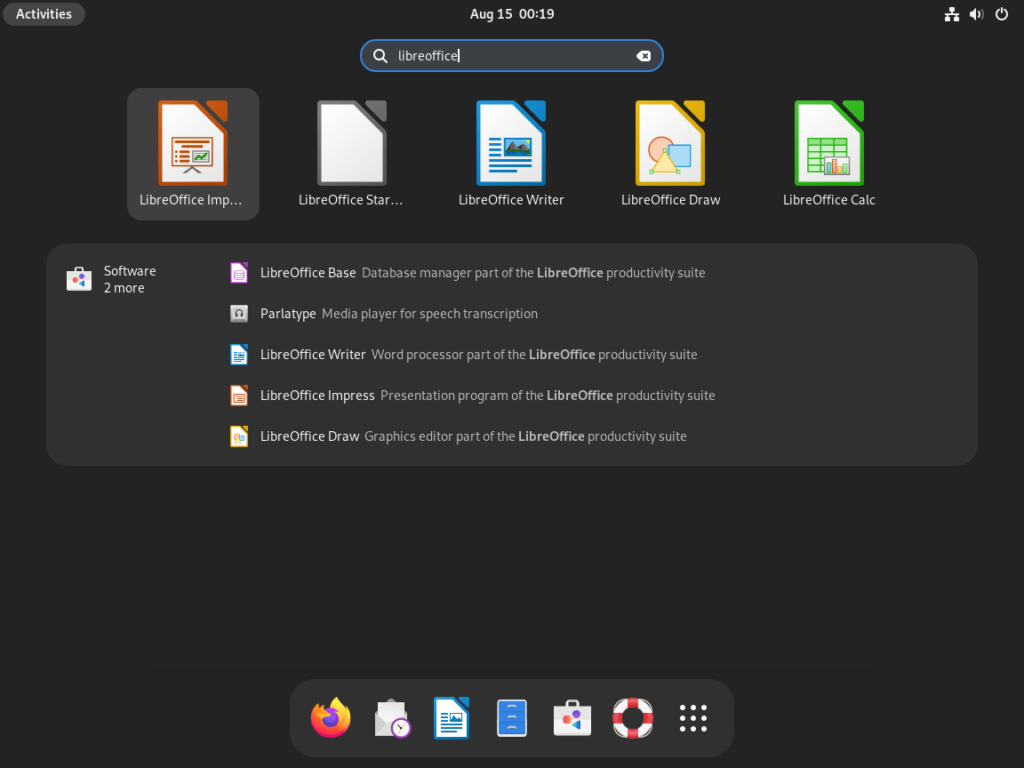Open the Evolution mail and calendar dock icon
1024x768 pixels.
[x=391, y=718]
